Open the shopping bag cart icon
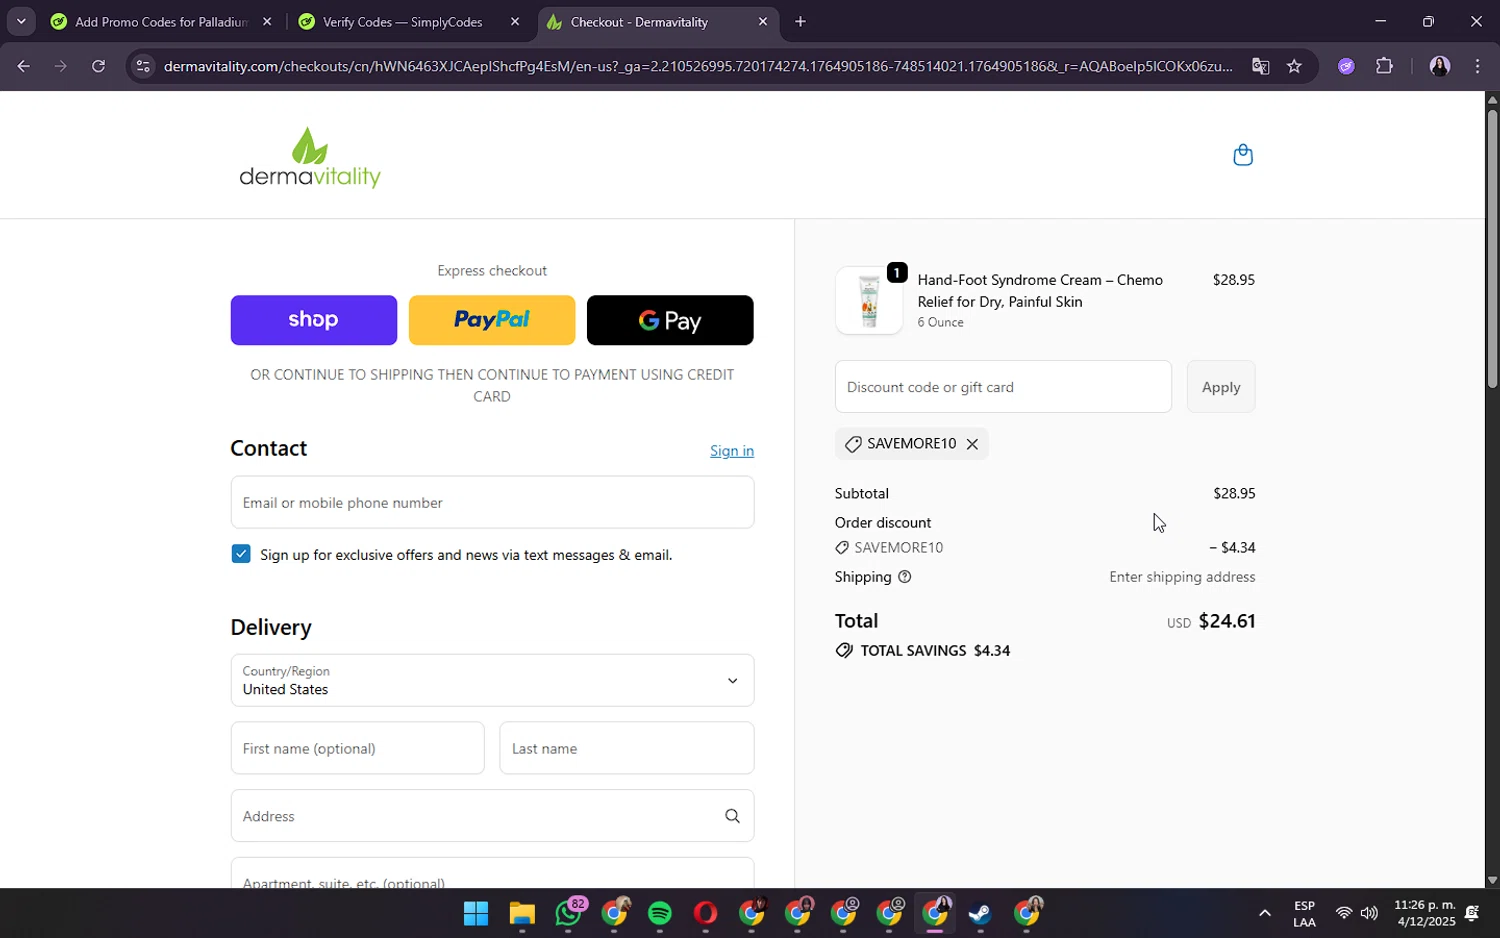Viewport: 1500px width, 938px height. coord(1243,155)
